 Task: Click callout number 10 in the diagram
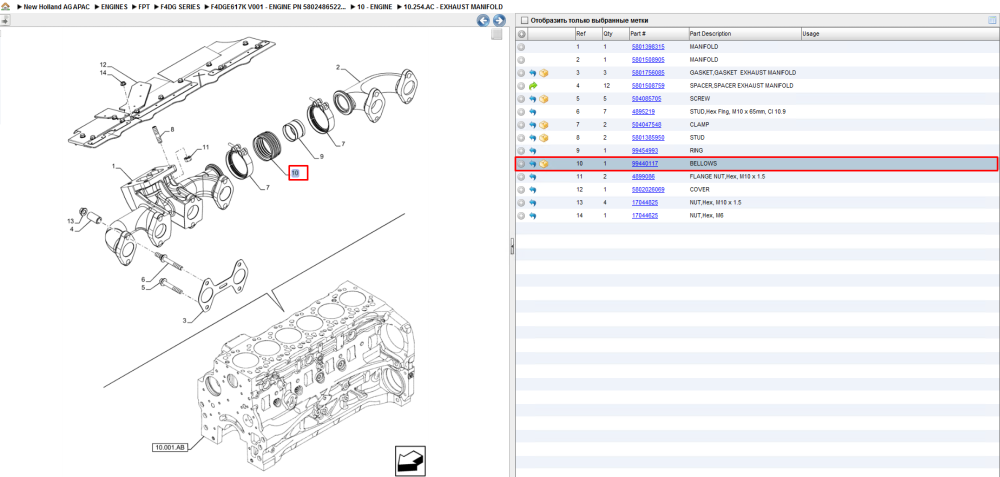coord(295,173)
